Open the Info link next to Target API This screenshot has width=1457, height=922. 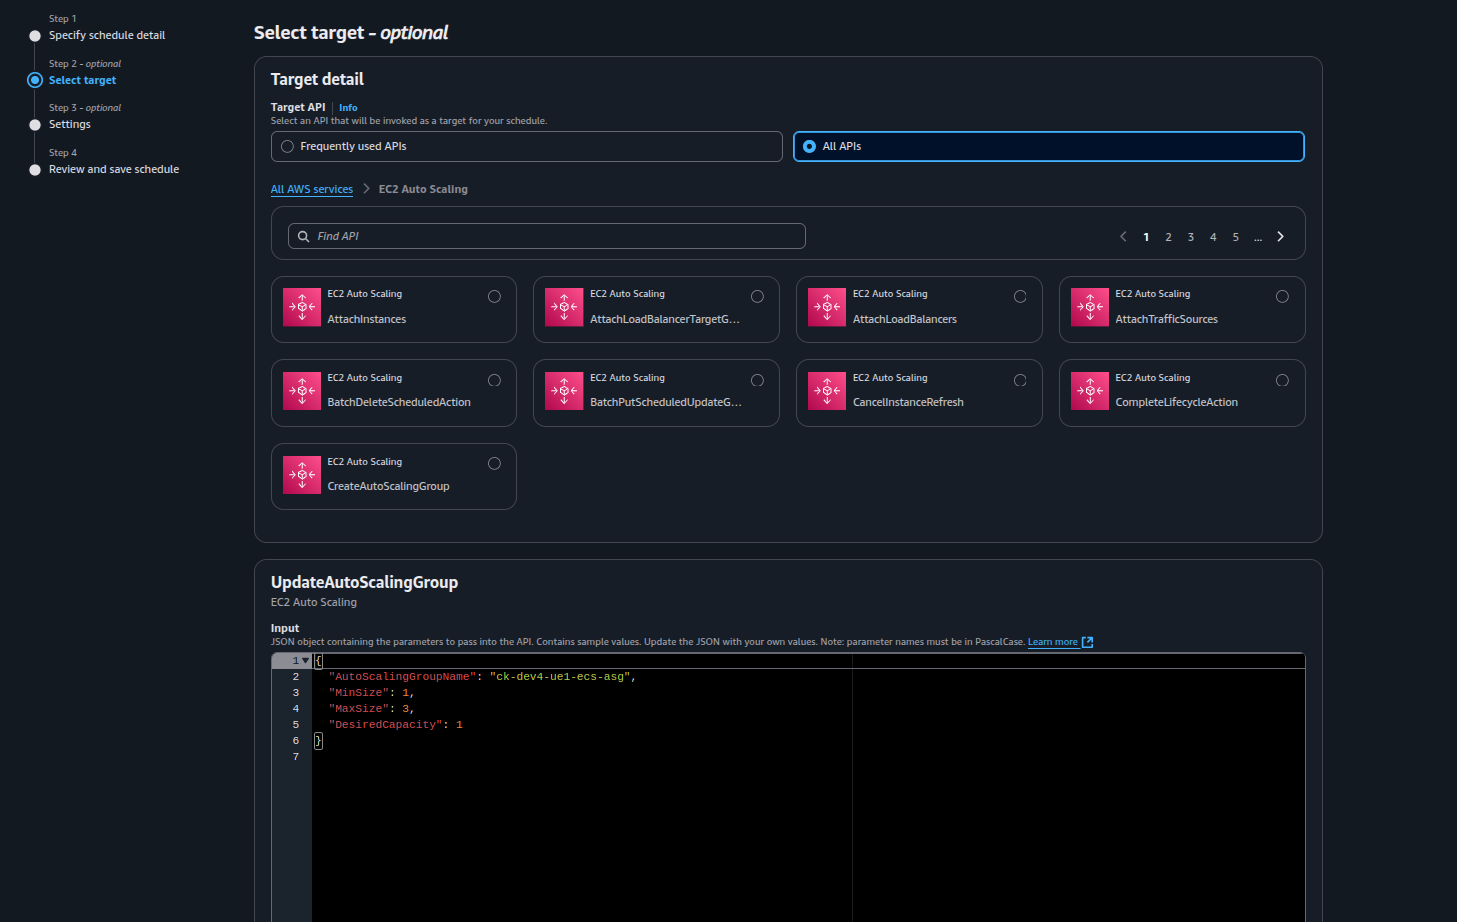pos(348,108)
